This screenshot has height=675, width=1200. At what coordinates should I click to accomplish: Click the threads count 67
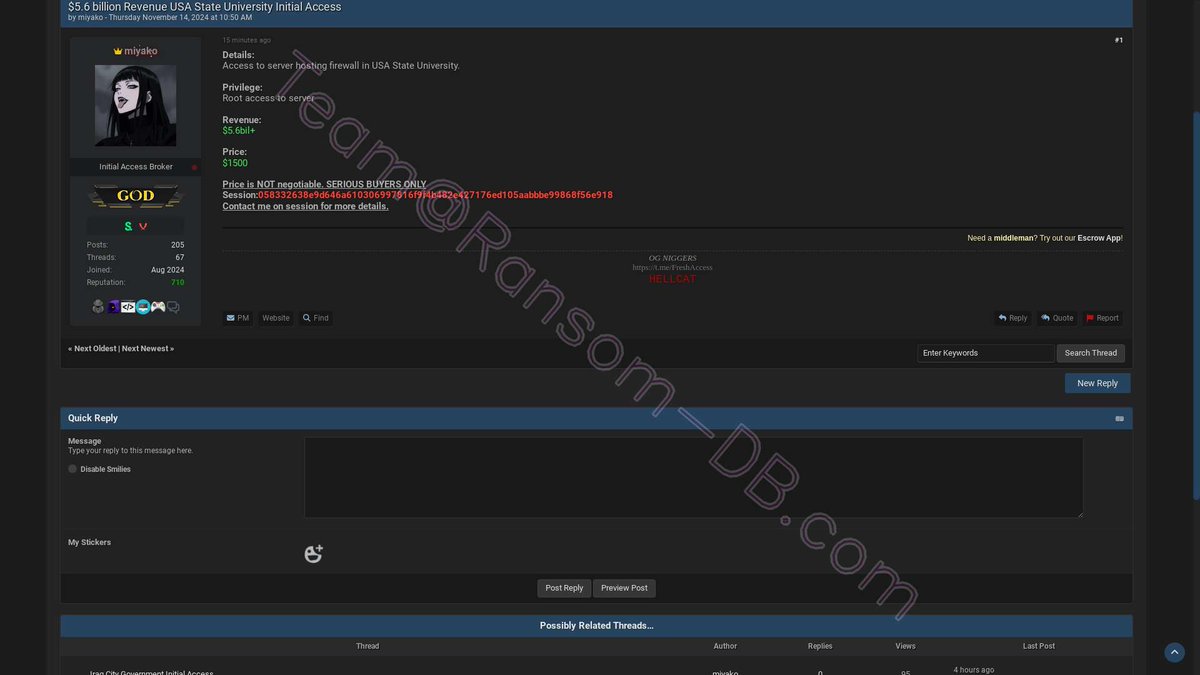pyautogui.click(x=180, y=258)
